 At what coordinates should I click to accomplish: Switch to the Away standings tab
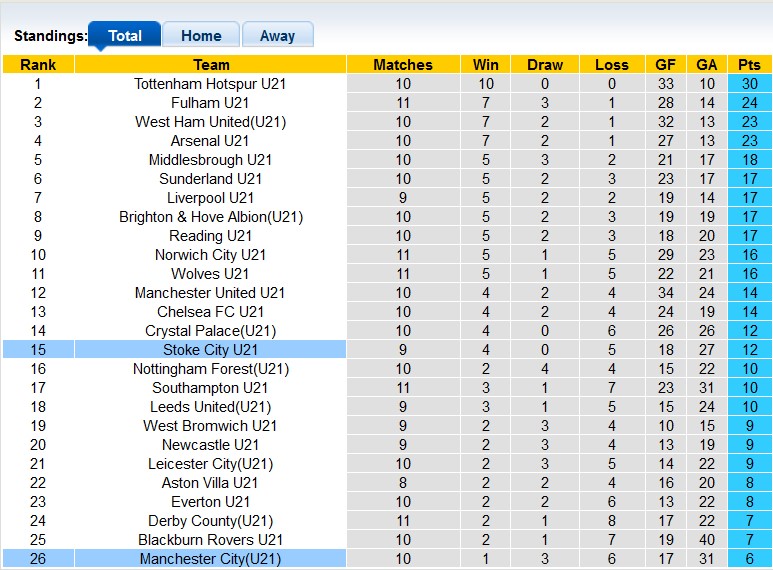click(x=278, y=35)
